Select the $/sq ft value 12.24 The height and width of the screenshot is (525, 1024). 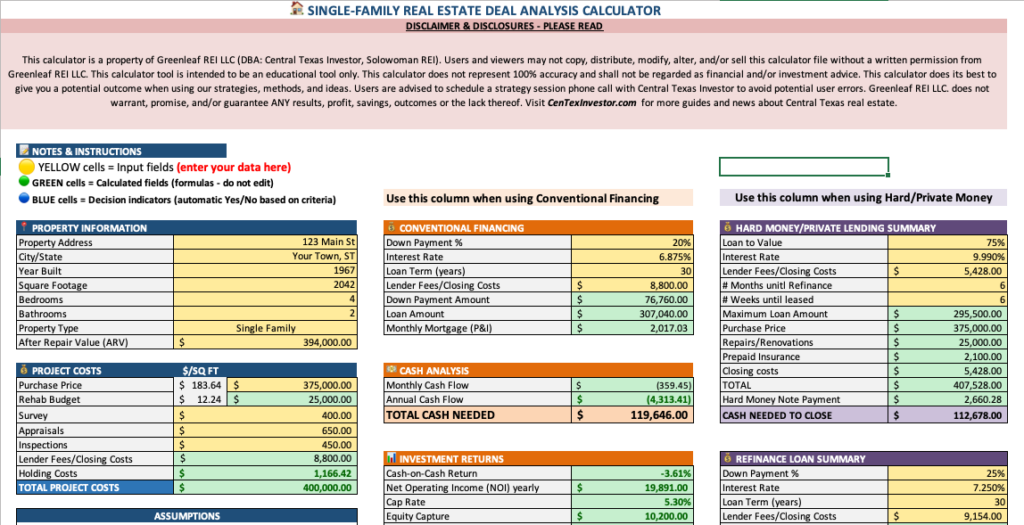pos(200,400)
